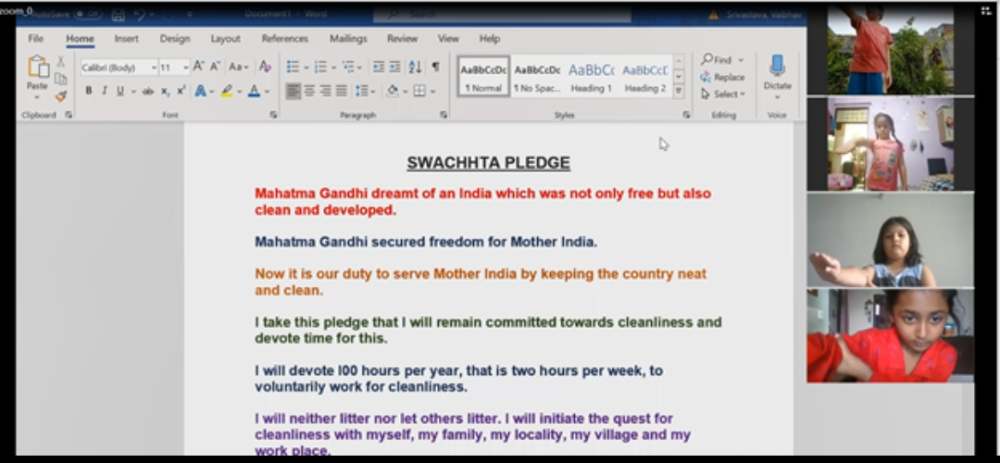Apply paragraph Shading paint bucket
The width and height of the screenshot is (1000, 463).
pyautogui.click(x=392, y=91)
